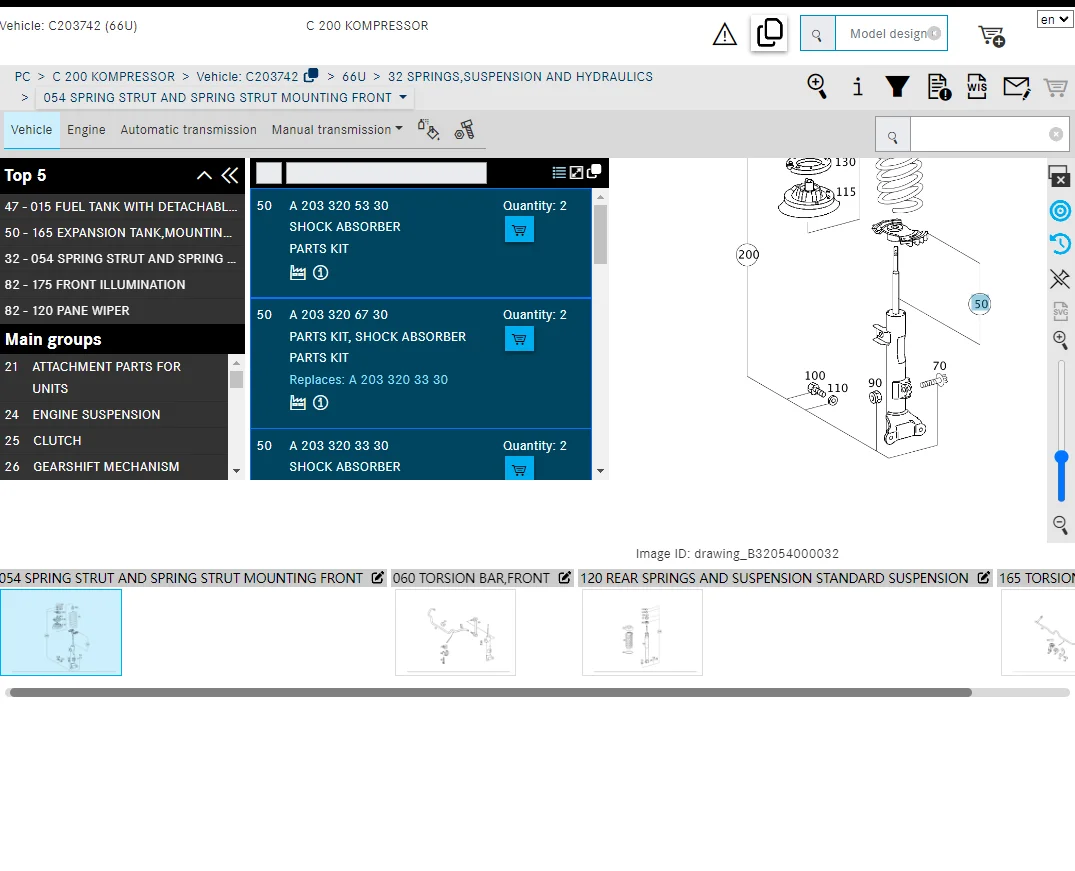Viewport: 1075px width, 871px height.
Task: Open 32 SPRINGS,SUSPENSION AND HYDRAULICS breadcrumb
Action: coord(520,77)
